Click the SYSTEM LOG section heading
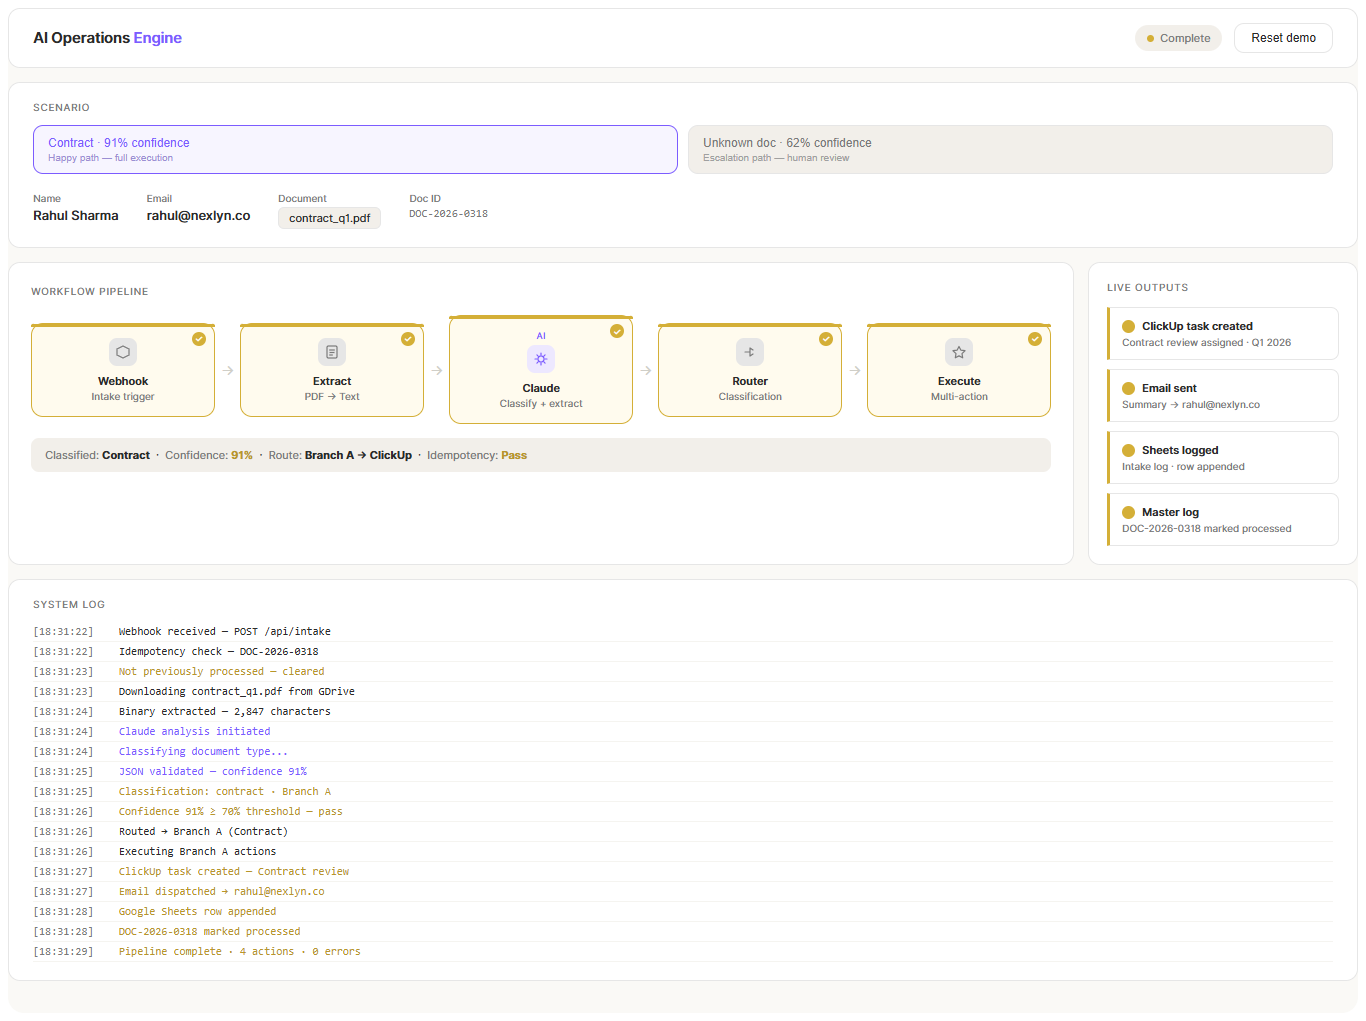 pos(69,605)
